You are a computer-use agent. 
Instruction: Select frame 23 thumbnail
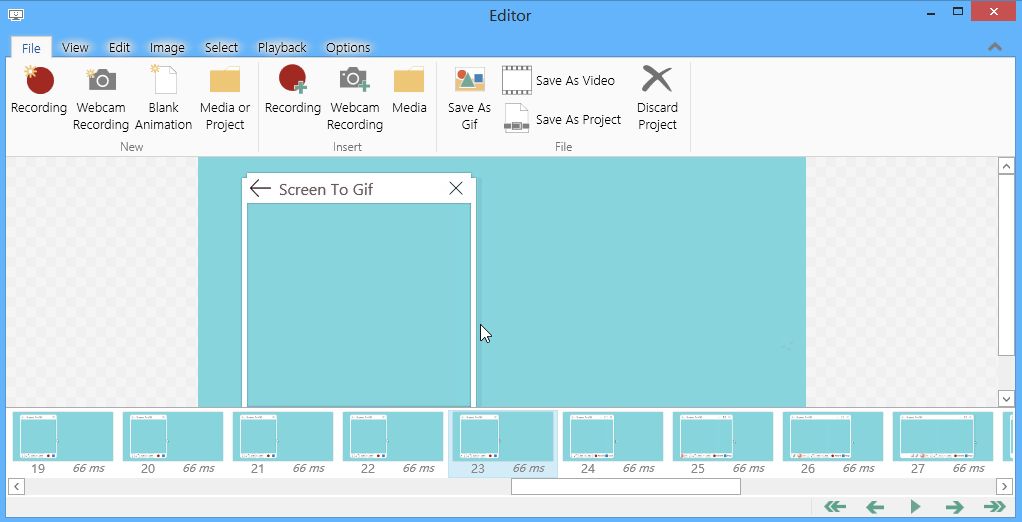pos(503,444)
